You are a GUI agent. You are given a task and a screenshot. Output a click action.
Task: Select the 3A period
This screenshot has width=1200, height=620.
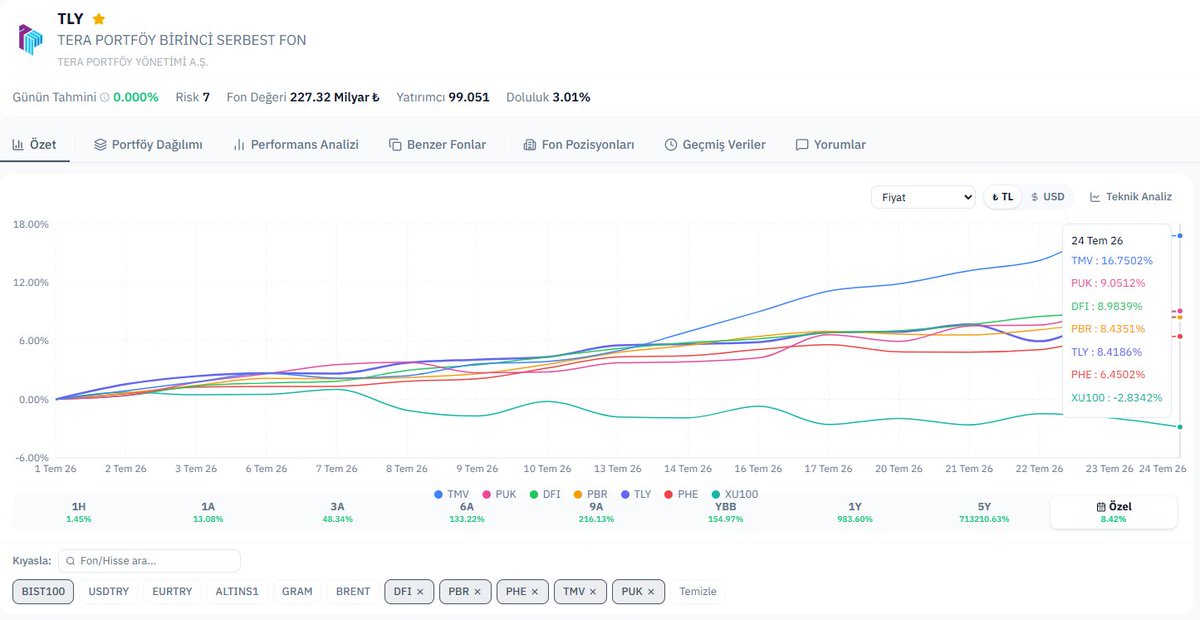337,512
